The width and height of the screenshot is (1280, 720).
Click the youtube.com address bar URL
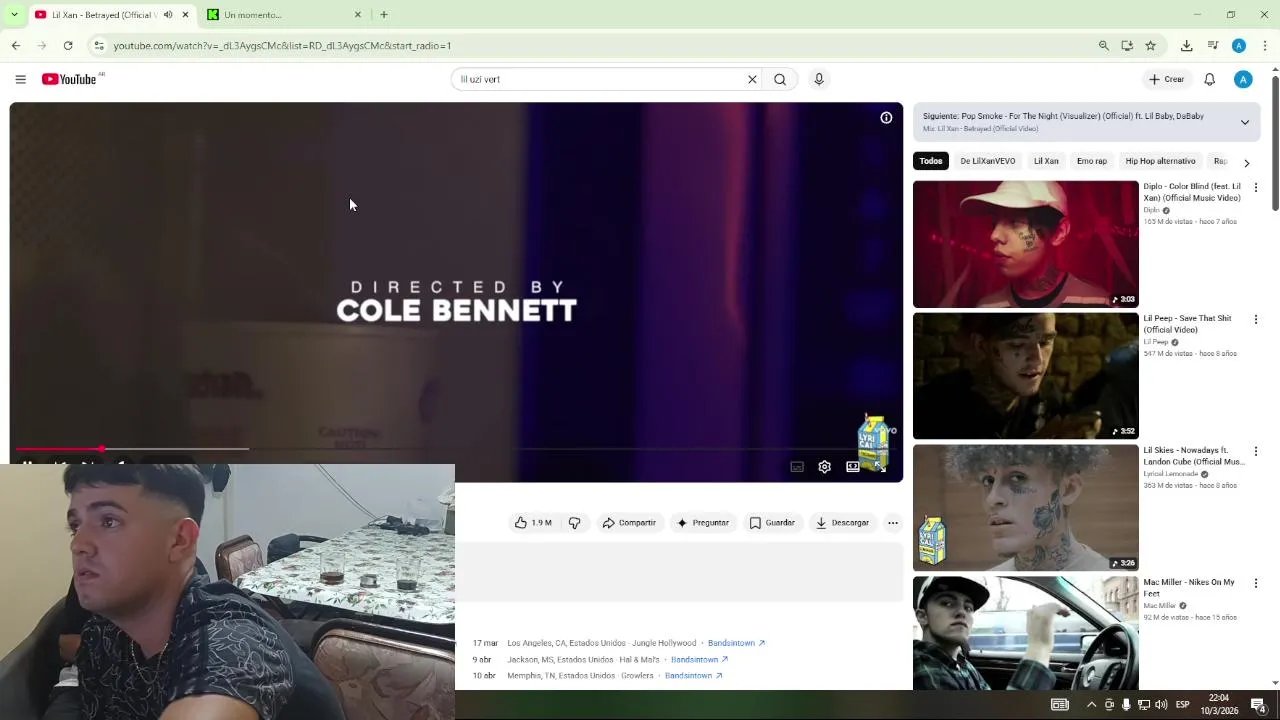coord(282,45)
